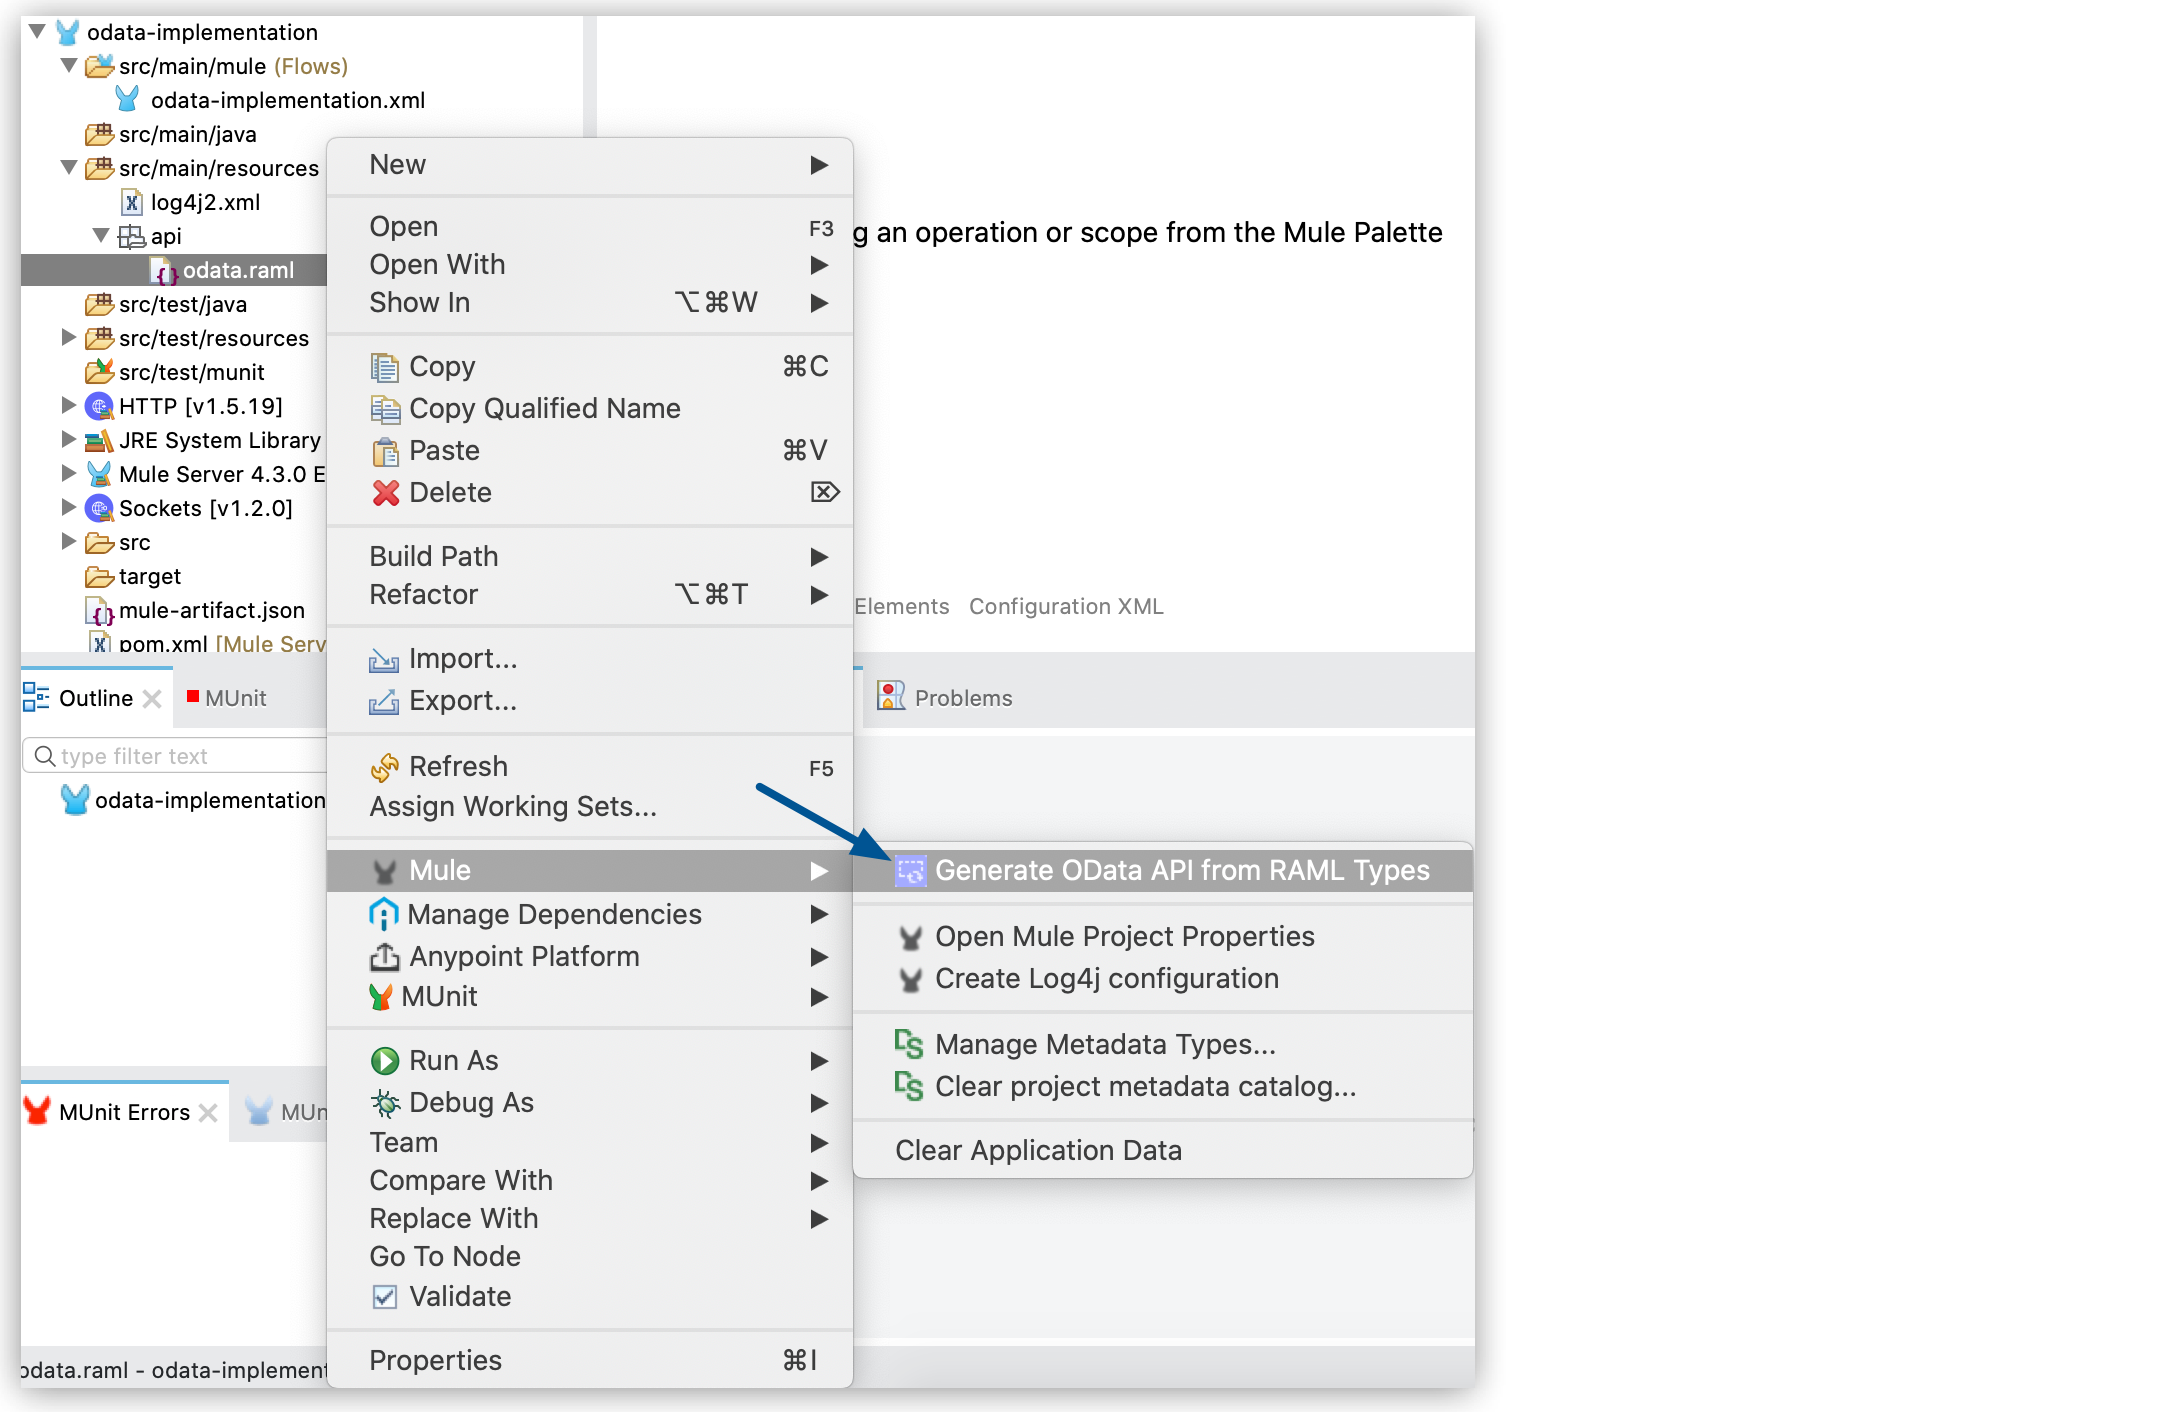Toggle the Validate checkbox
2162x1412 pixels.
385,1296
